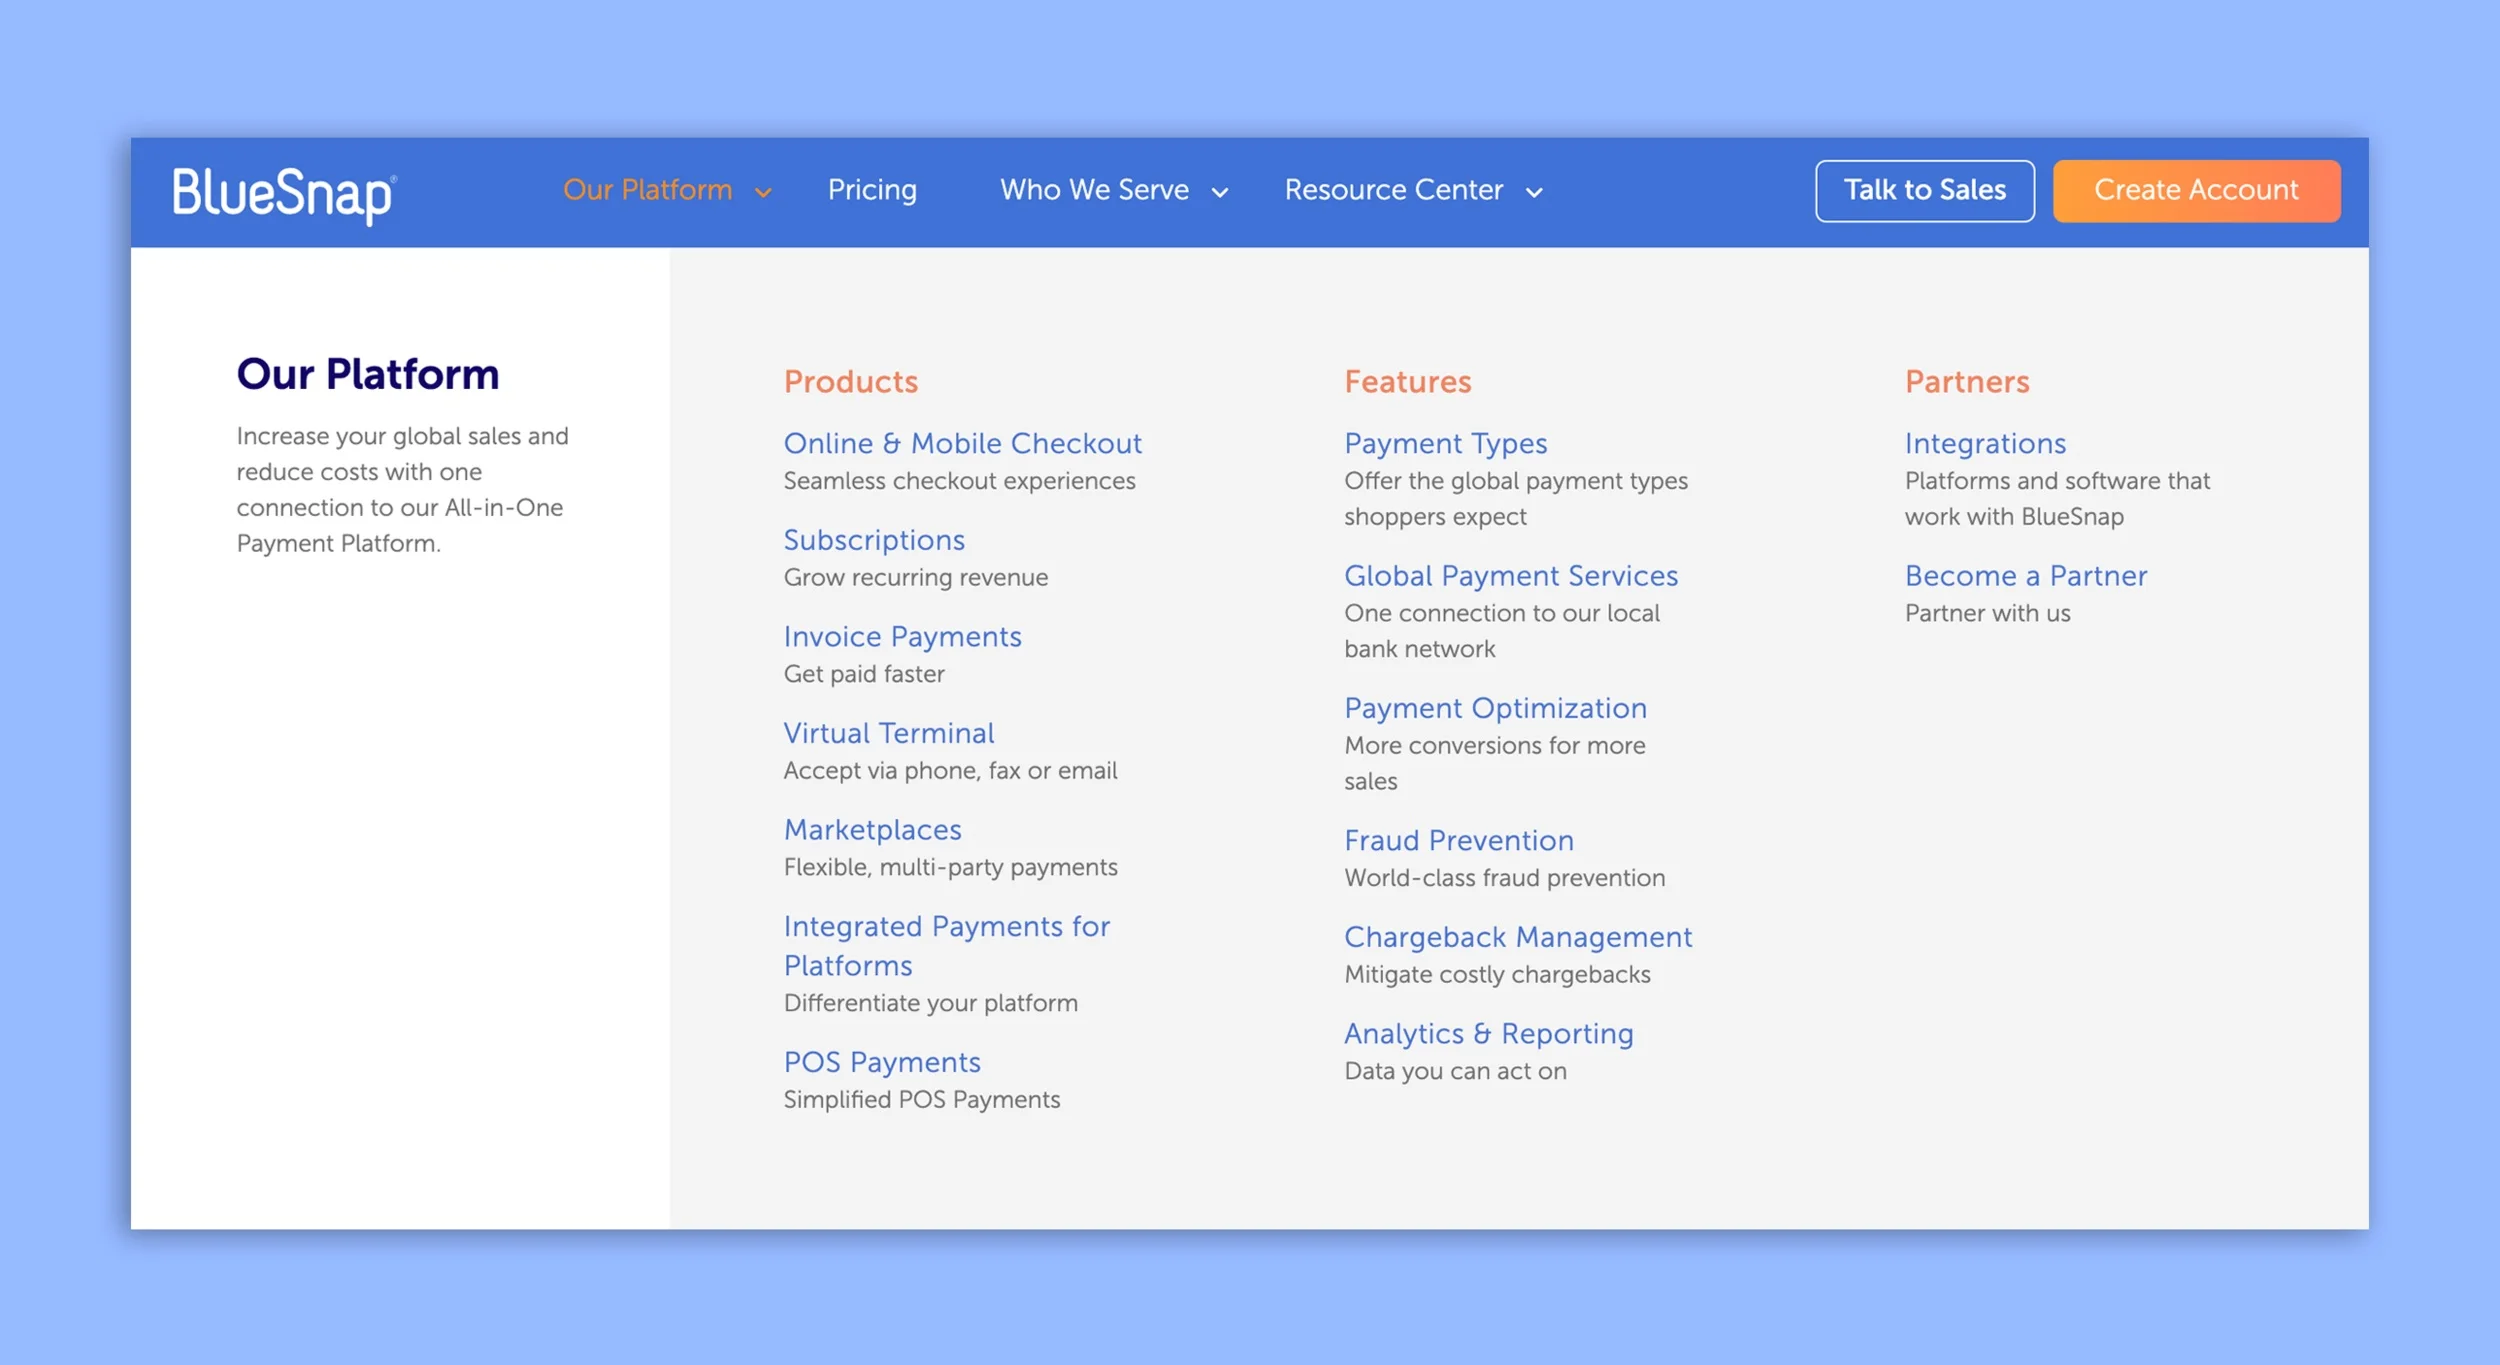Click 'Grow recurring revenue' description

pyautogui.click(x=916, y=578)
